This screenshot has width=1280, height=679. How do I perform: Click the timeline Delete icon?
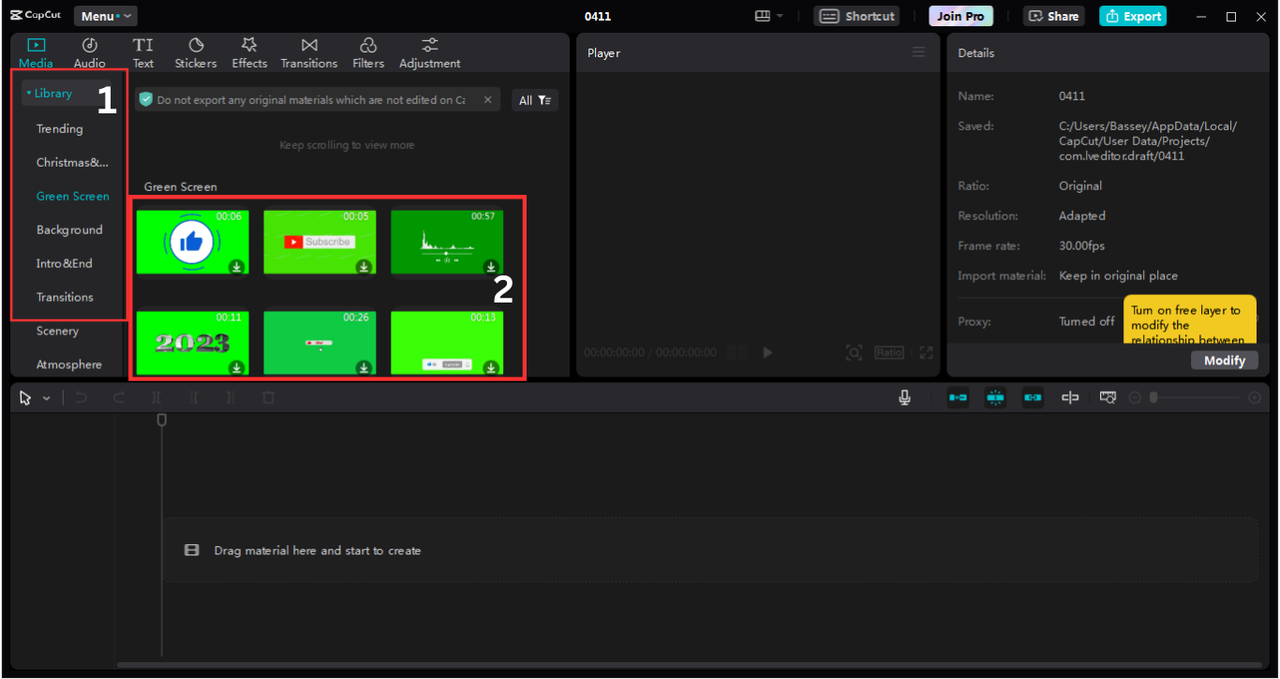tap(268, 398)
